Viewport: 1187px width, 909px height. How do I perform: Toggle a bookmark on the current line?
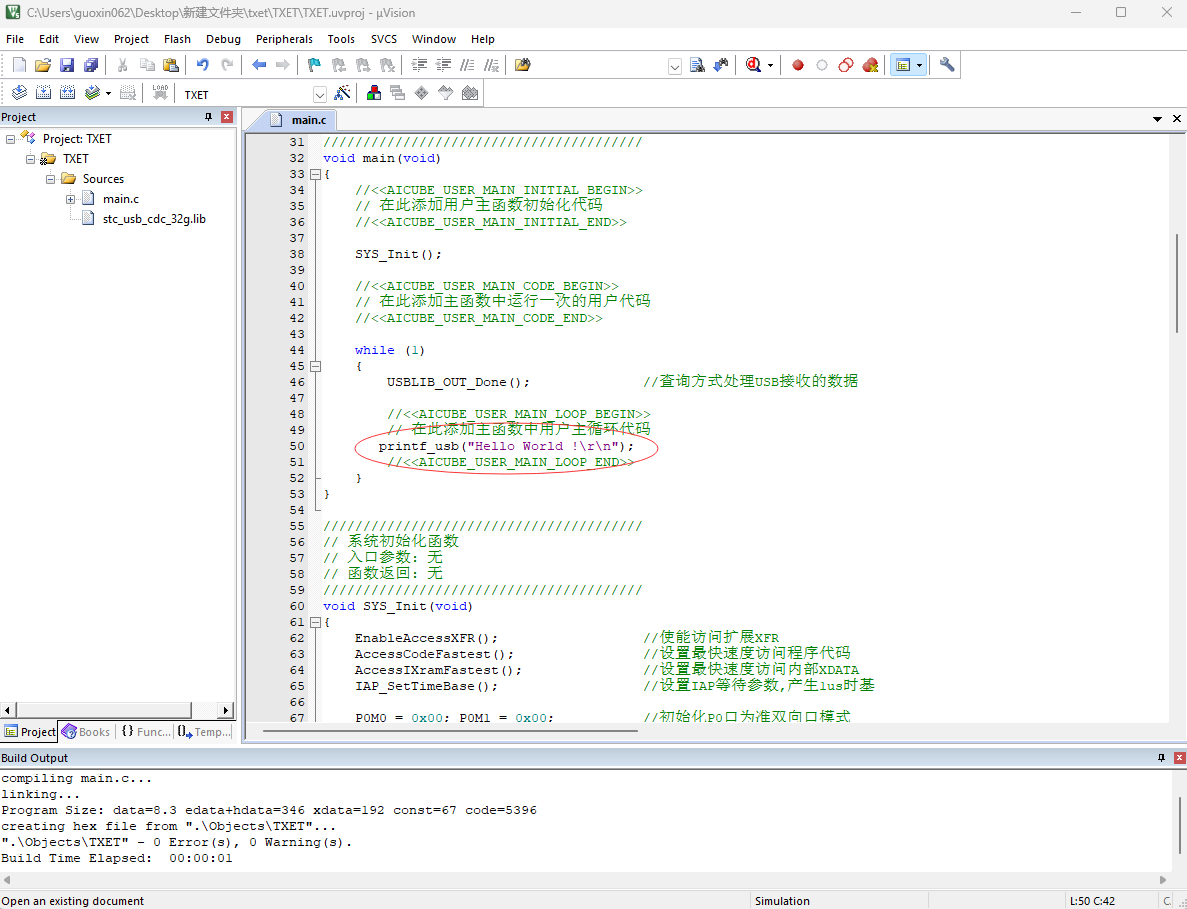click(x=314, y=65)
